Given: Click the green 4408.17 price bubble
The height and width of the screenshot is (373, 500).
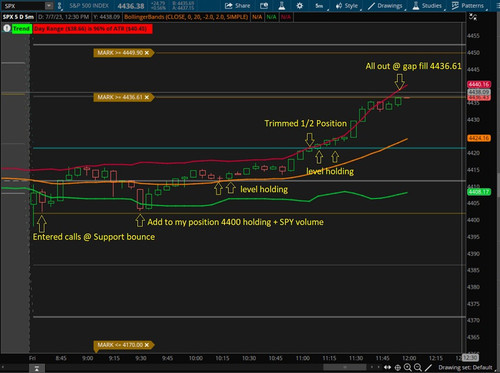Looking at the screenshot, I should pos(479,192).
